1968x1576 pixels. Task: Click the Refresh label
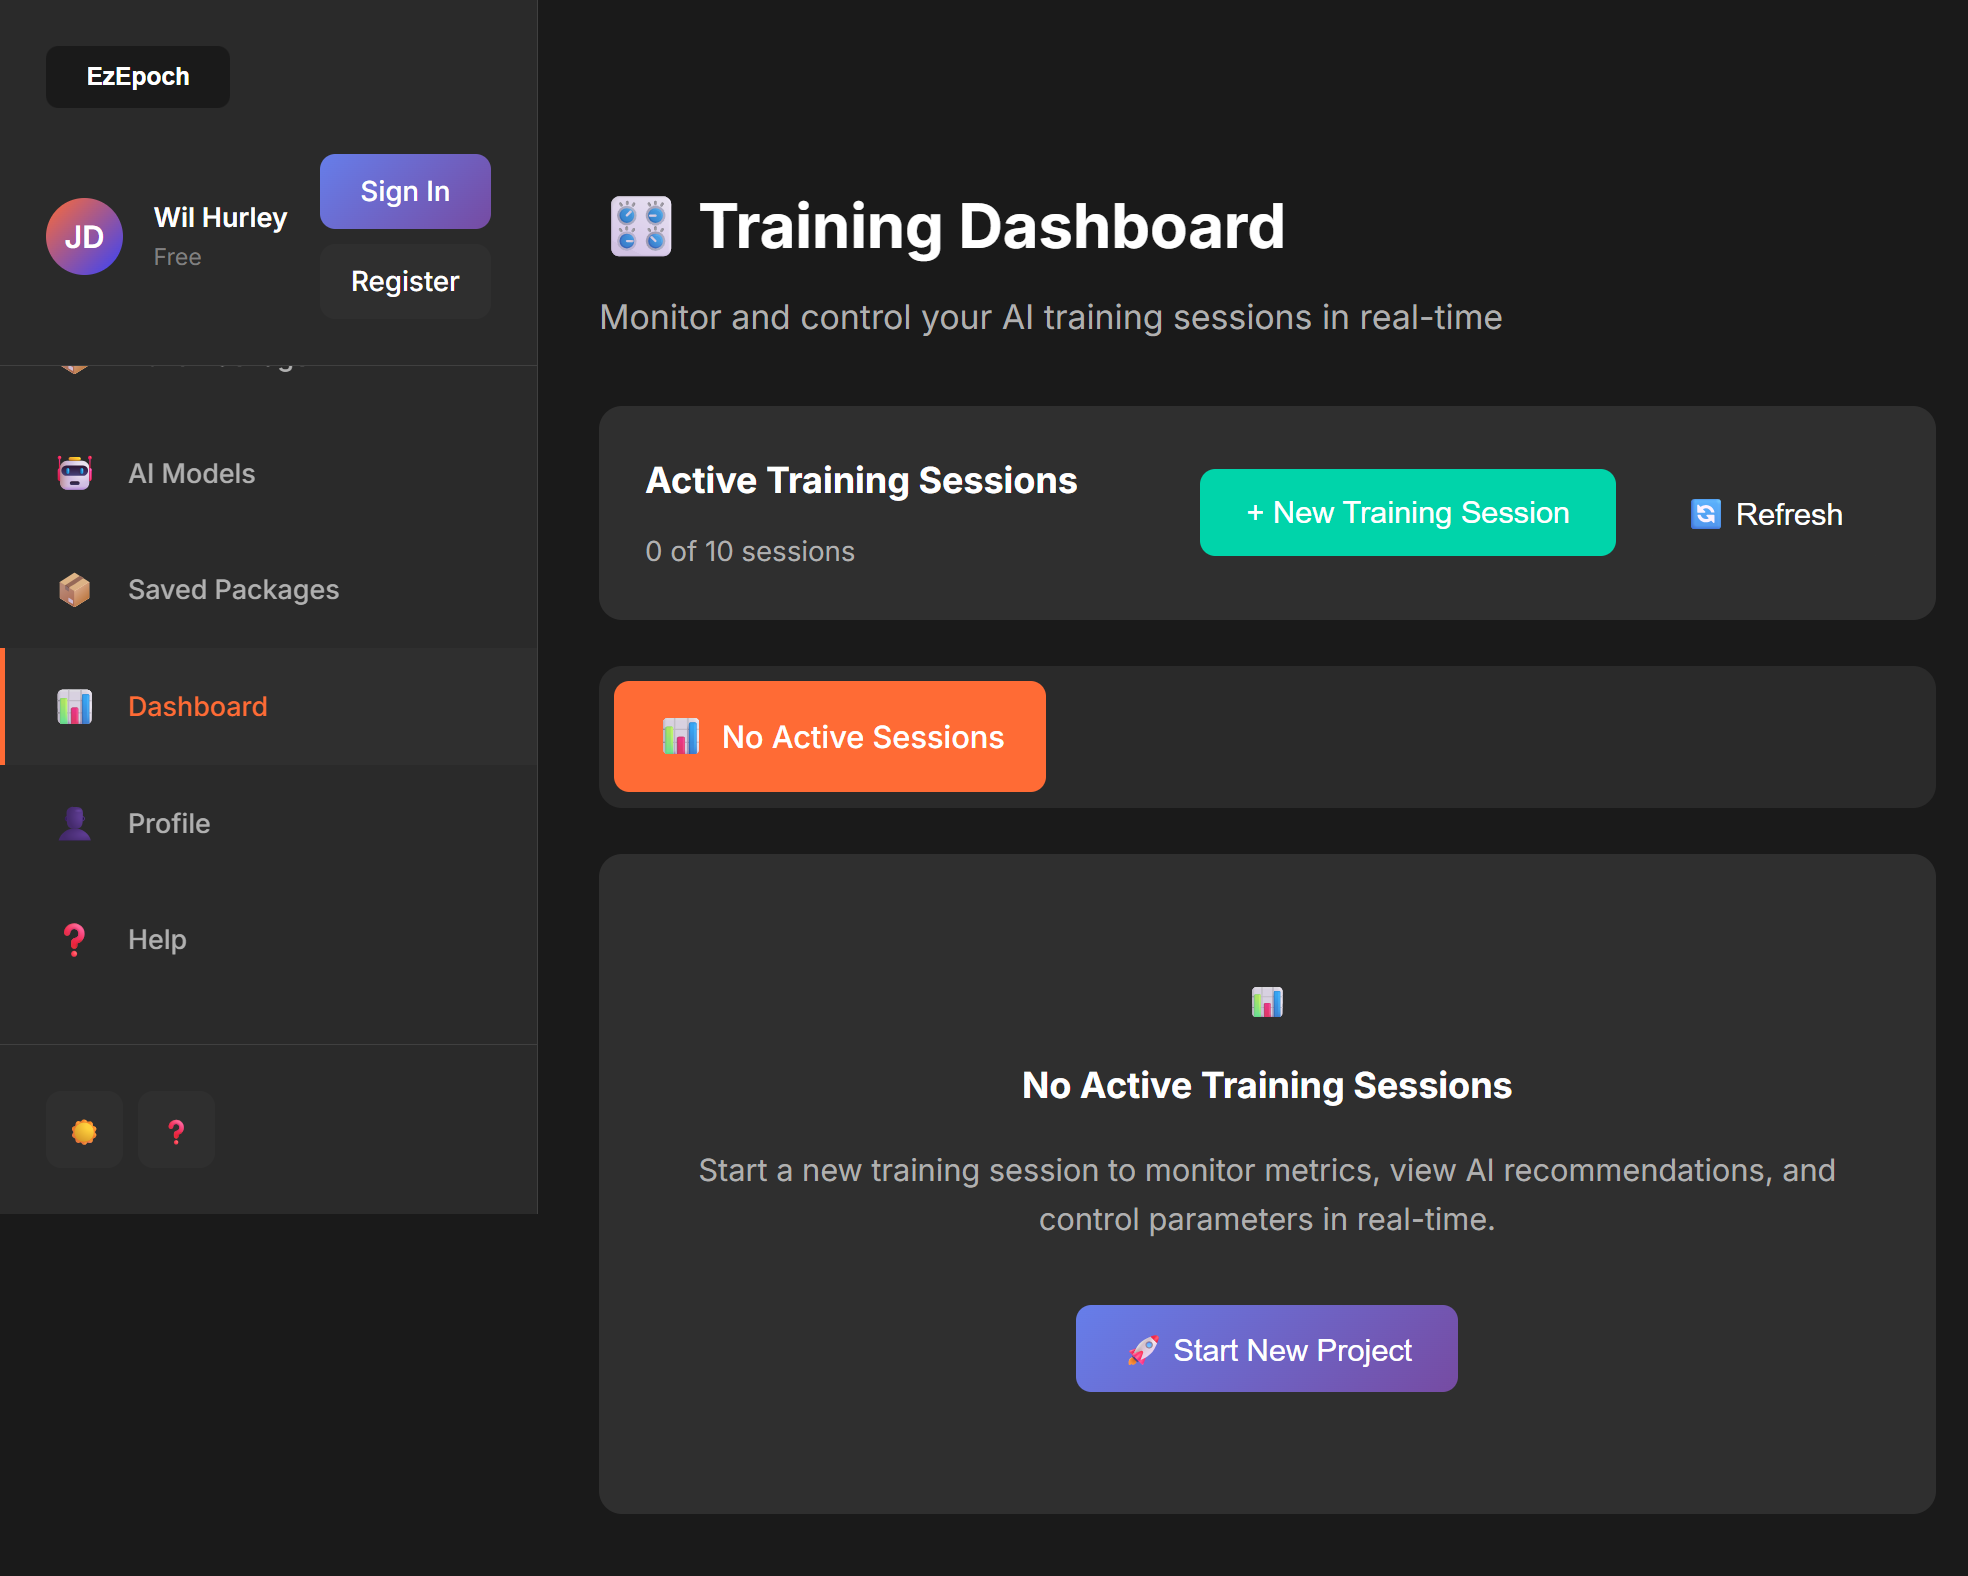[1789, 513]
